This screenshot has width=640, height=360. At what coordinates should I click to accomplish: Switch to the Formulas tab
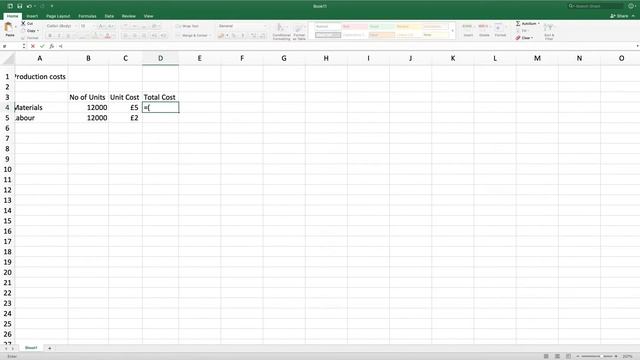[87, 16]
